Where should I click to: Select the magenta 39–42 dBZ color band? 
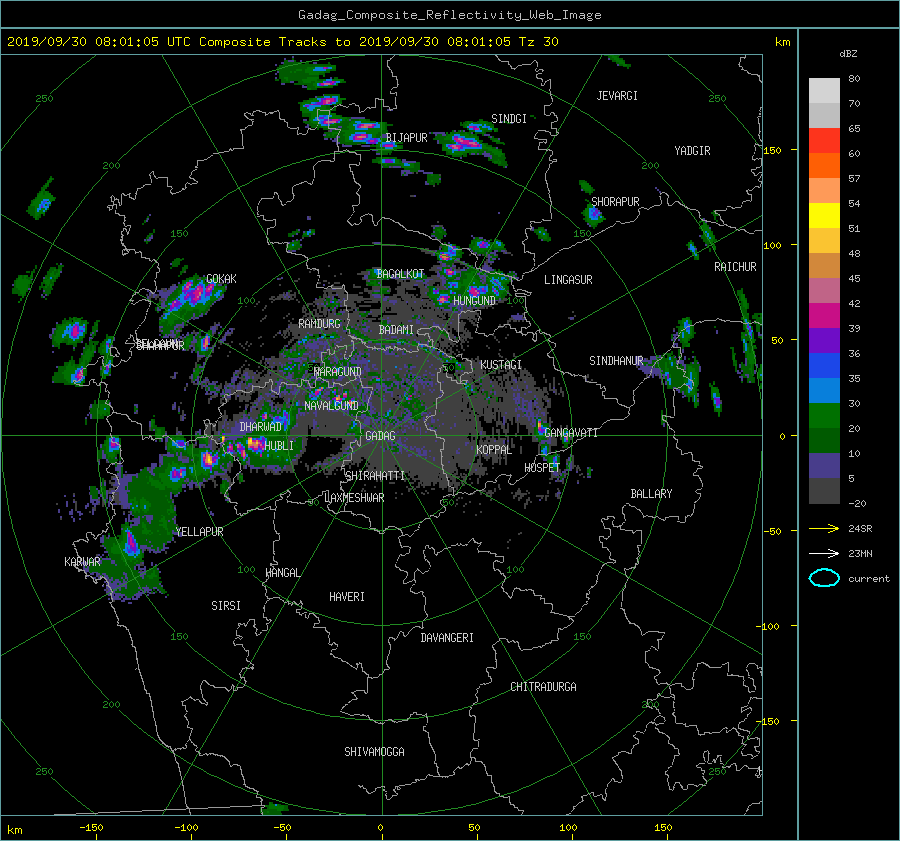coord(824,316)
